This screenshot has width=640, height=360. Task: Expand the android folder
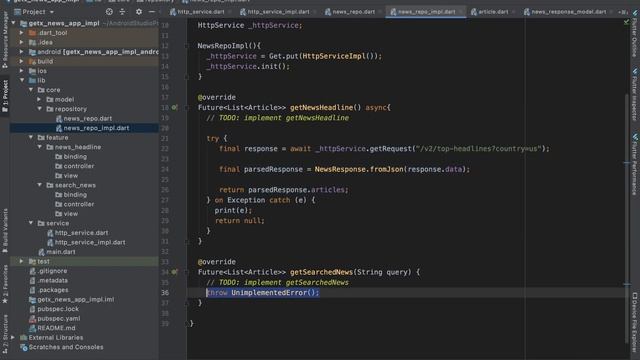point(22,52)
